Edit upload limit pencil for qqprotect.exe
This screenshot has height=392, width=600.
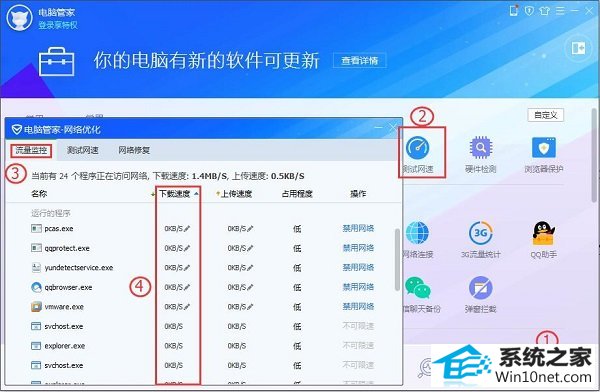pos(250,248)
